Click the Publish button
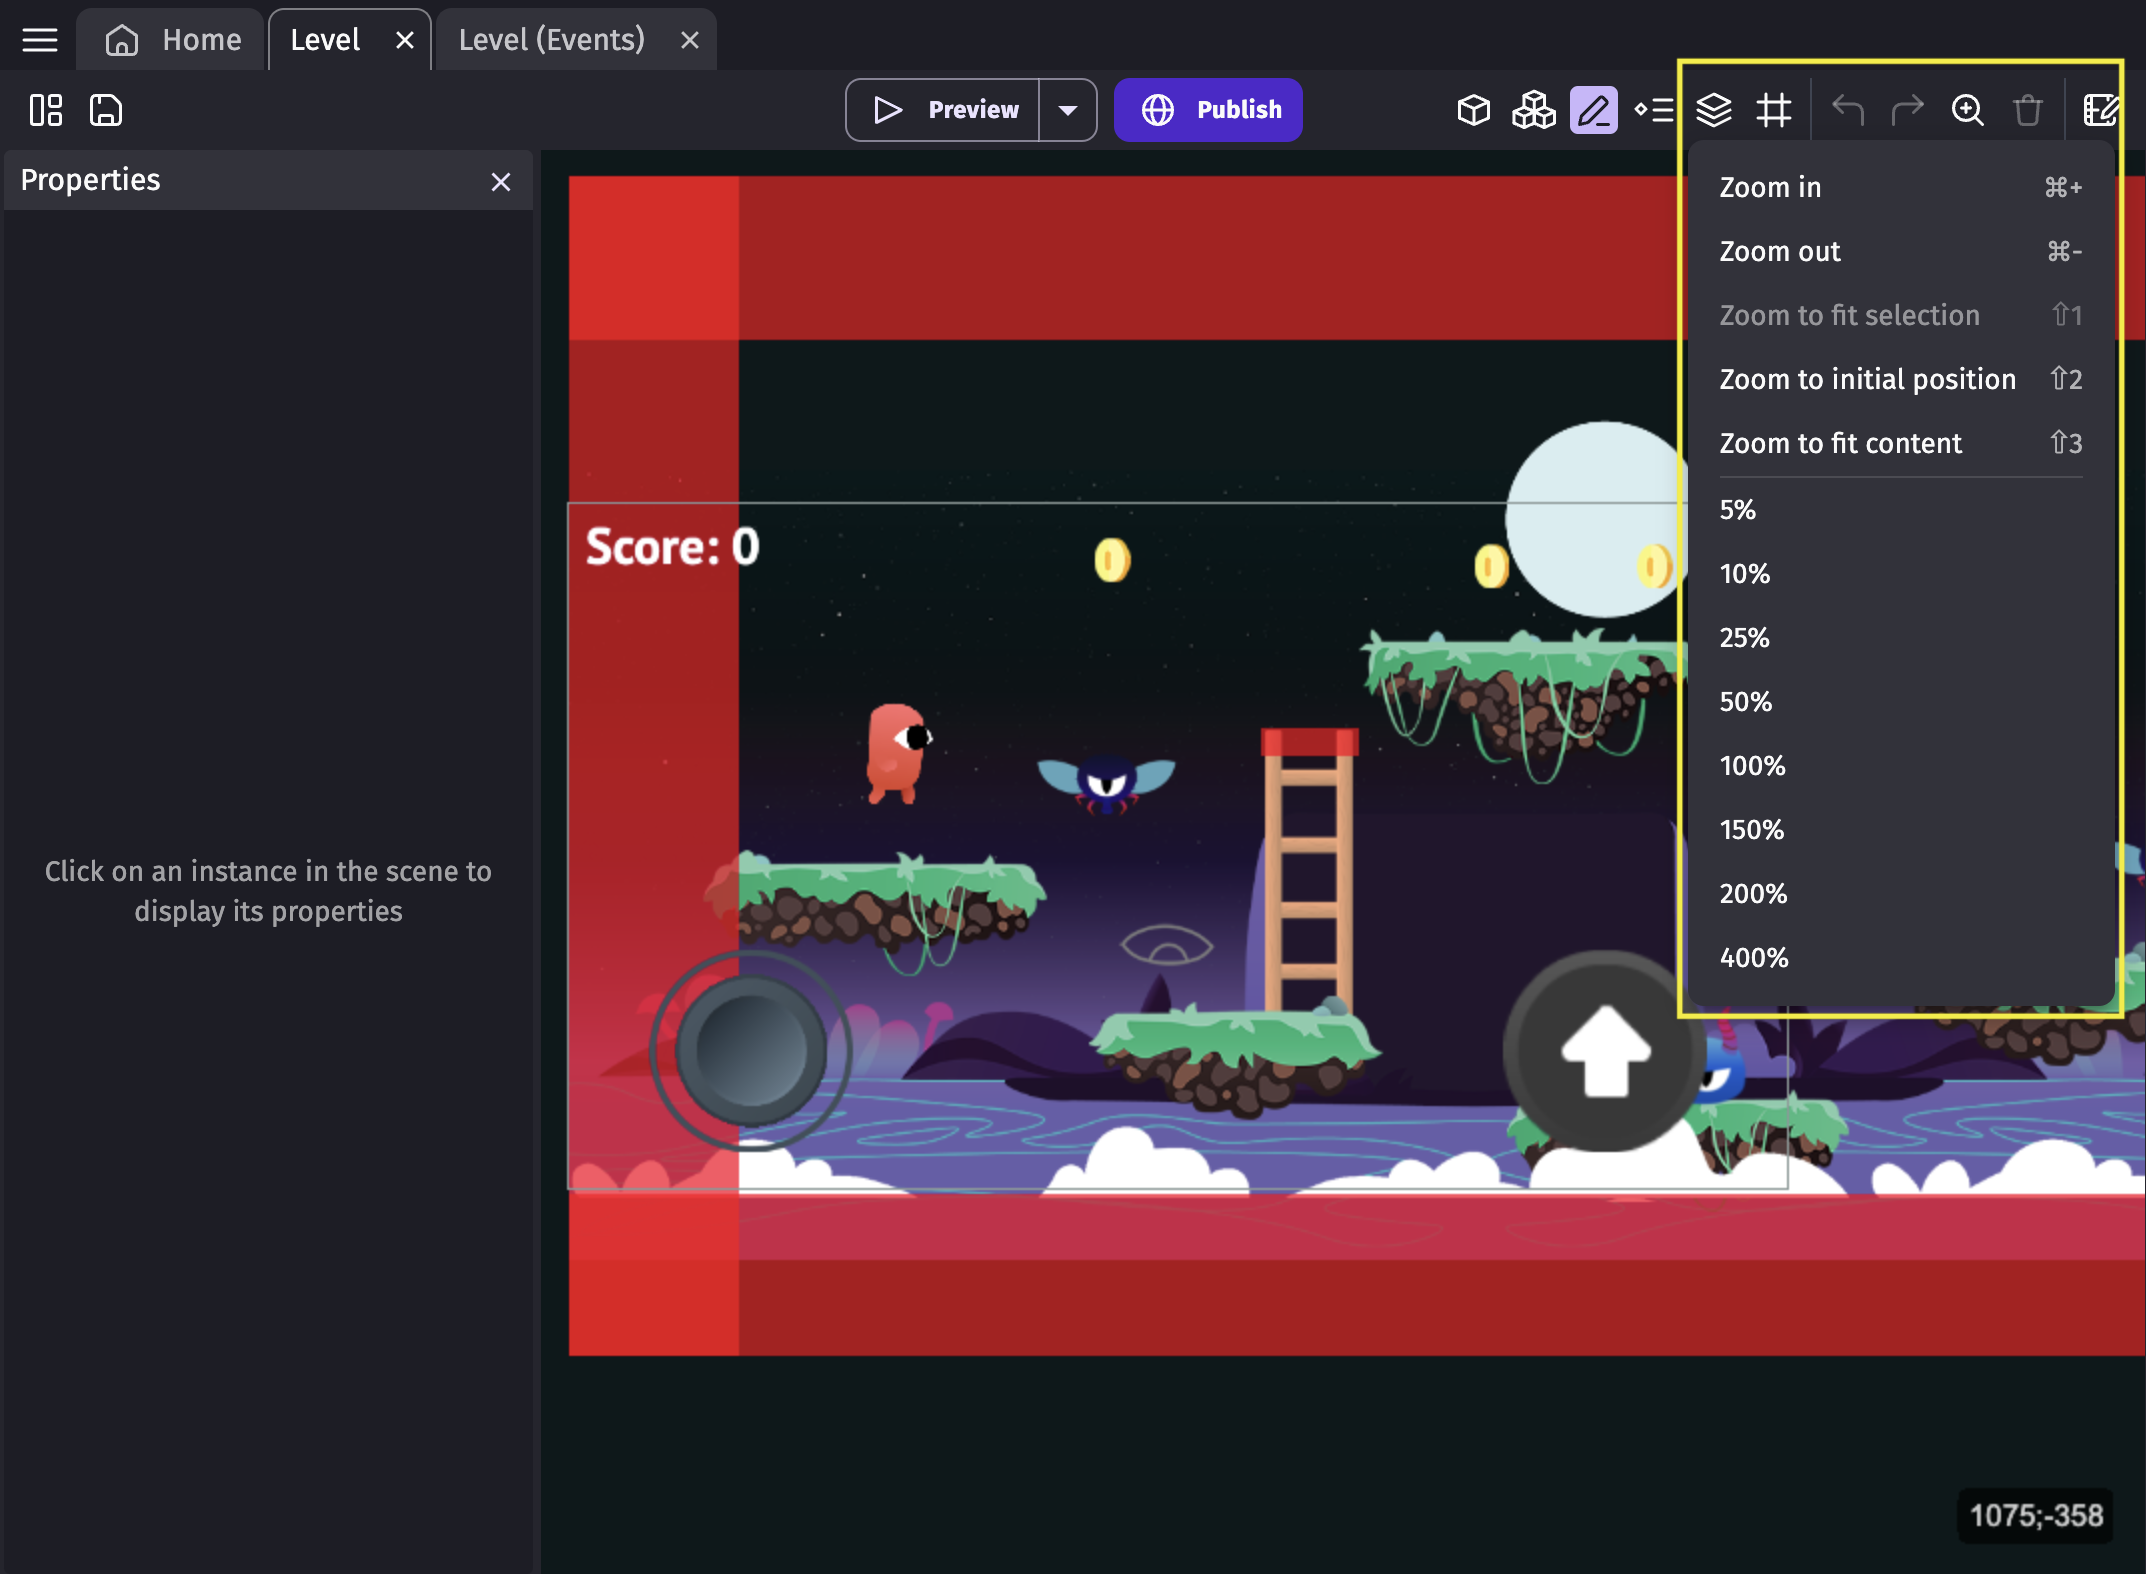Viewport: 2146px width, 1574px height. pos(1208,110)
